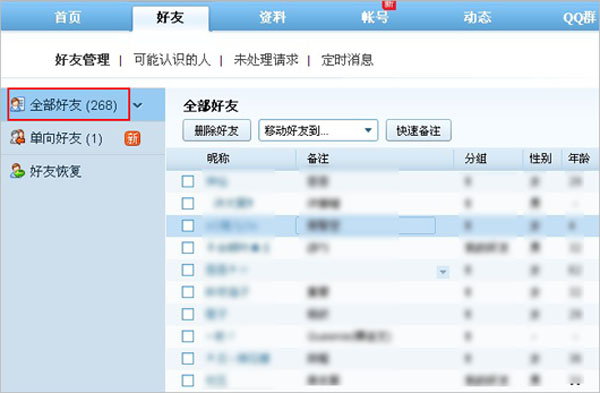Viewport: 600px width, 393px height.
Task: Click the 备注 edit field in the highlighted row
Action: (x=366, y=226)
